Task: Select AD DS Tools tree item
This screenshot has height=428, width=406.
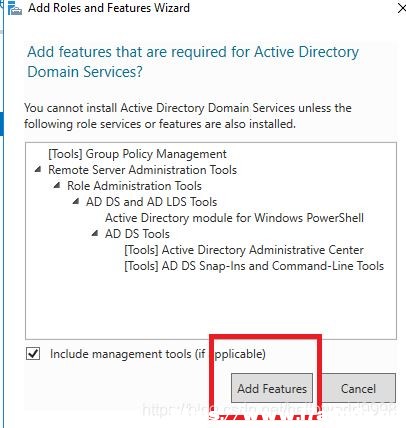Action: (137, 234)
